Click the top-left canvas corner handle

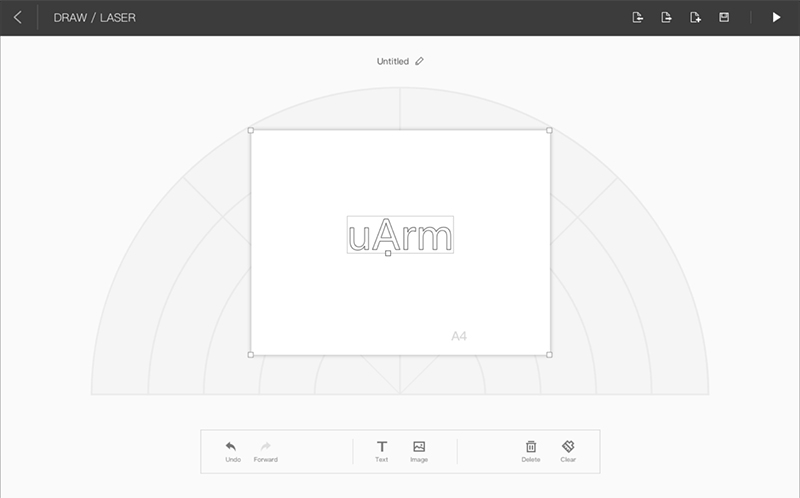click(250, 130)
